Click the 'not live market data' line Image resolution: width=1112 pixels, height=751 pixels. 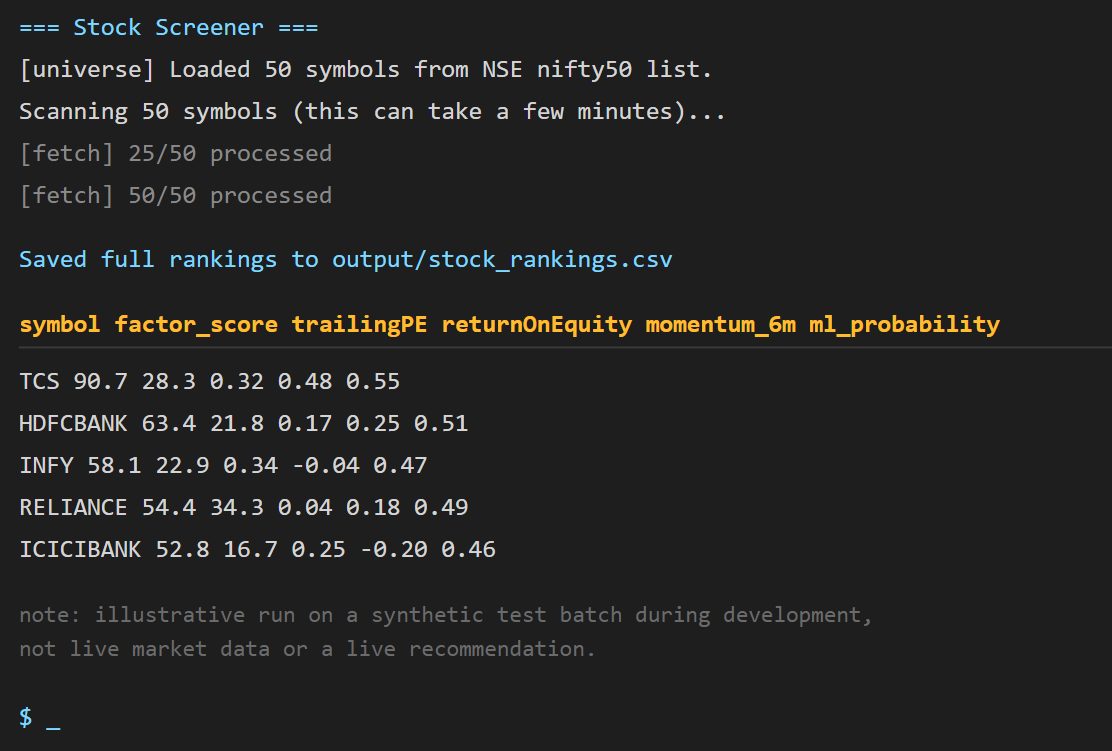(x=307, y=649)
